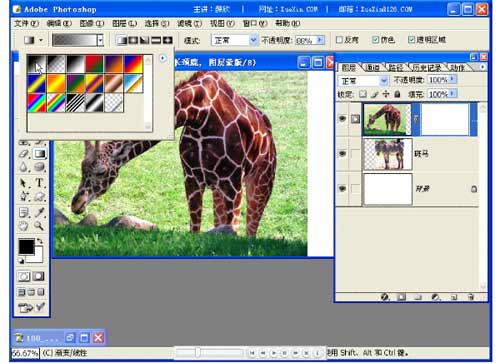This screenshot has height=363, width=500.
Task: Select the Type (T) tool
Action: point(39,183)
